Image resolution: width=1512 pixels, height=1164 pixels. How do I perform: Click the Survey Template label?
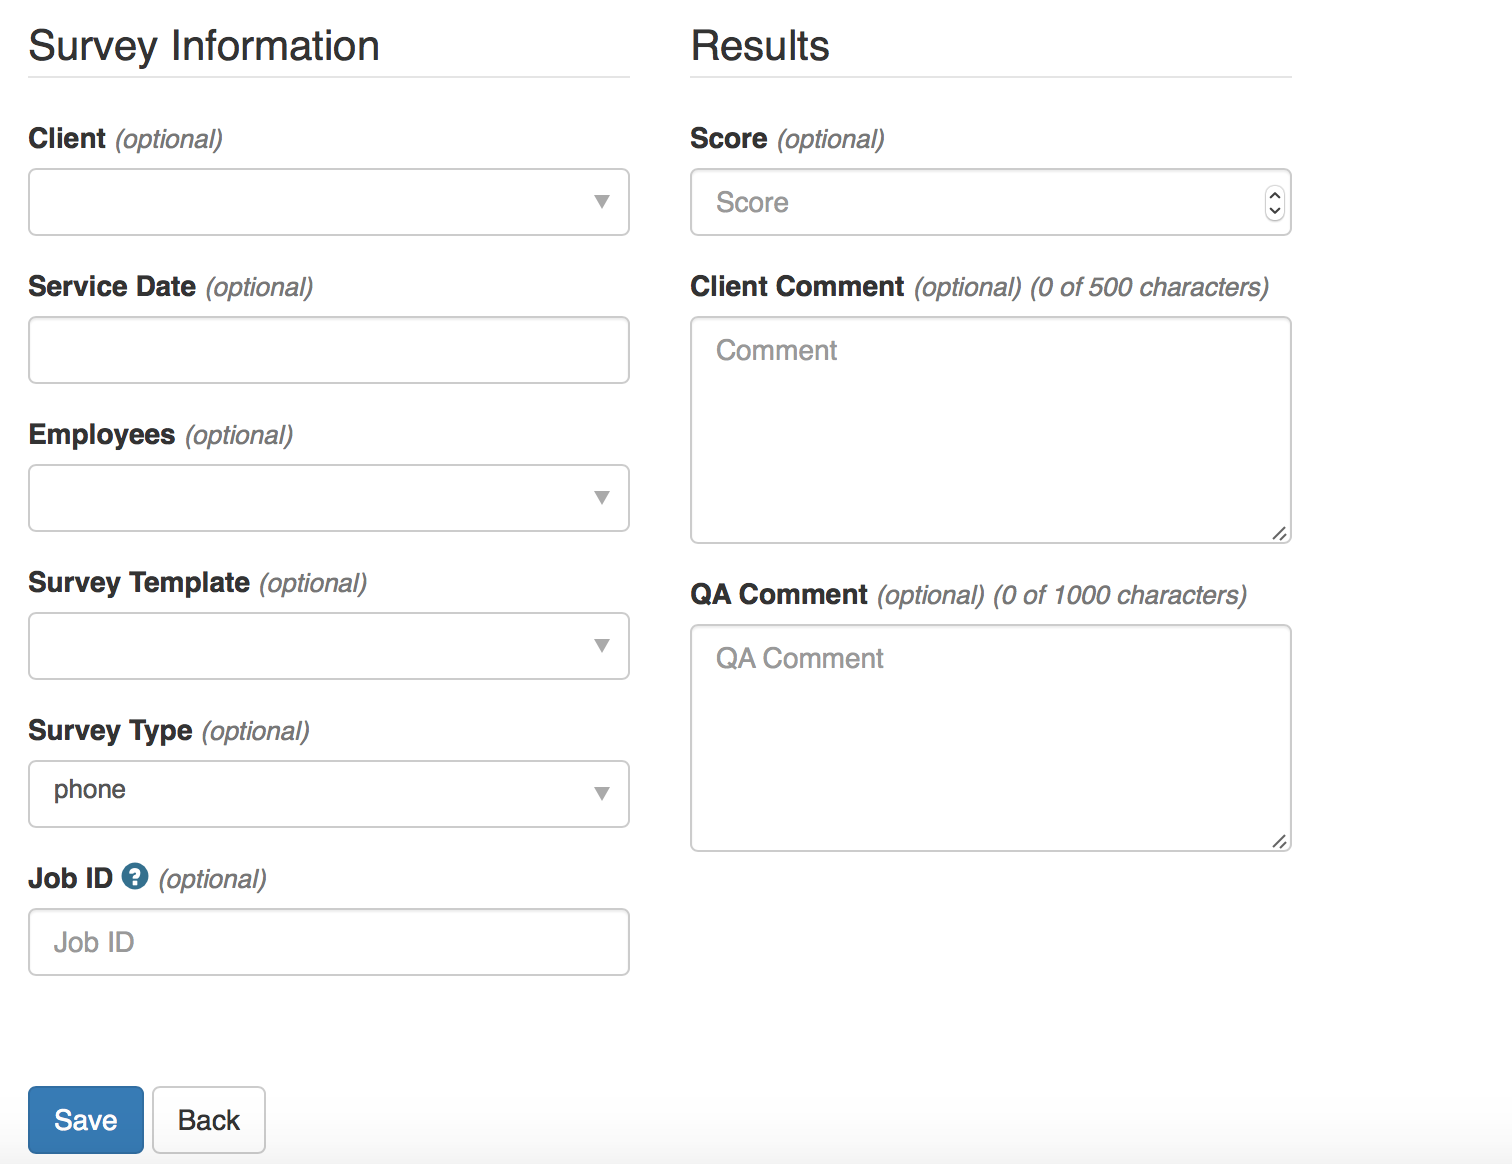point(139,583)
